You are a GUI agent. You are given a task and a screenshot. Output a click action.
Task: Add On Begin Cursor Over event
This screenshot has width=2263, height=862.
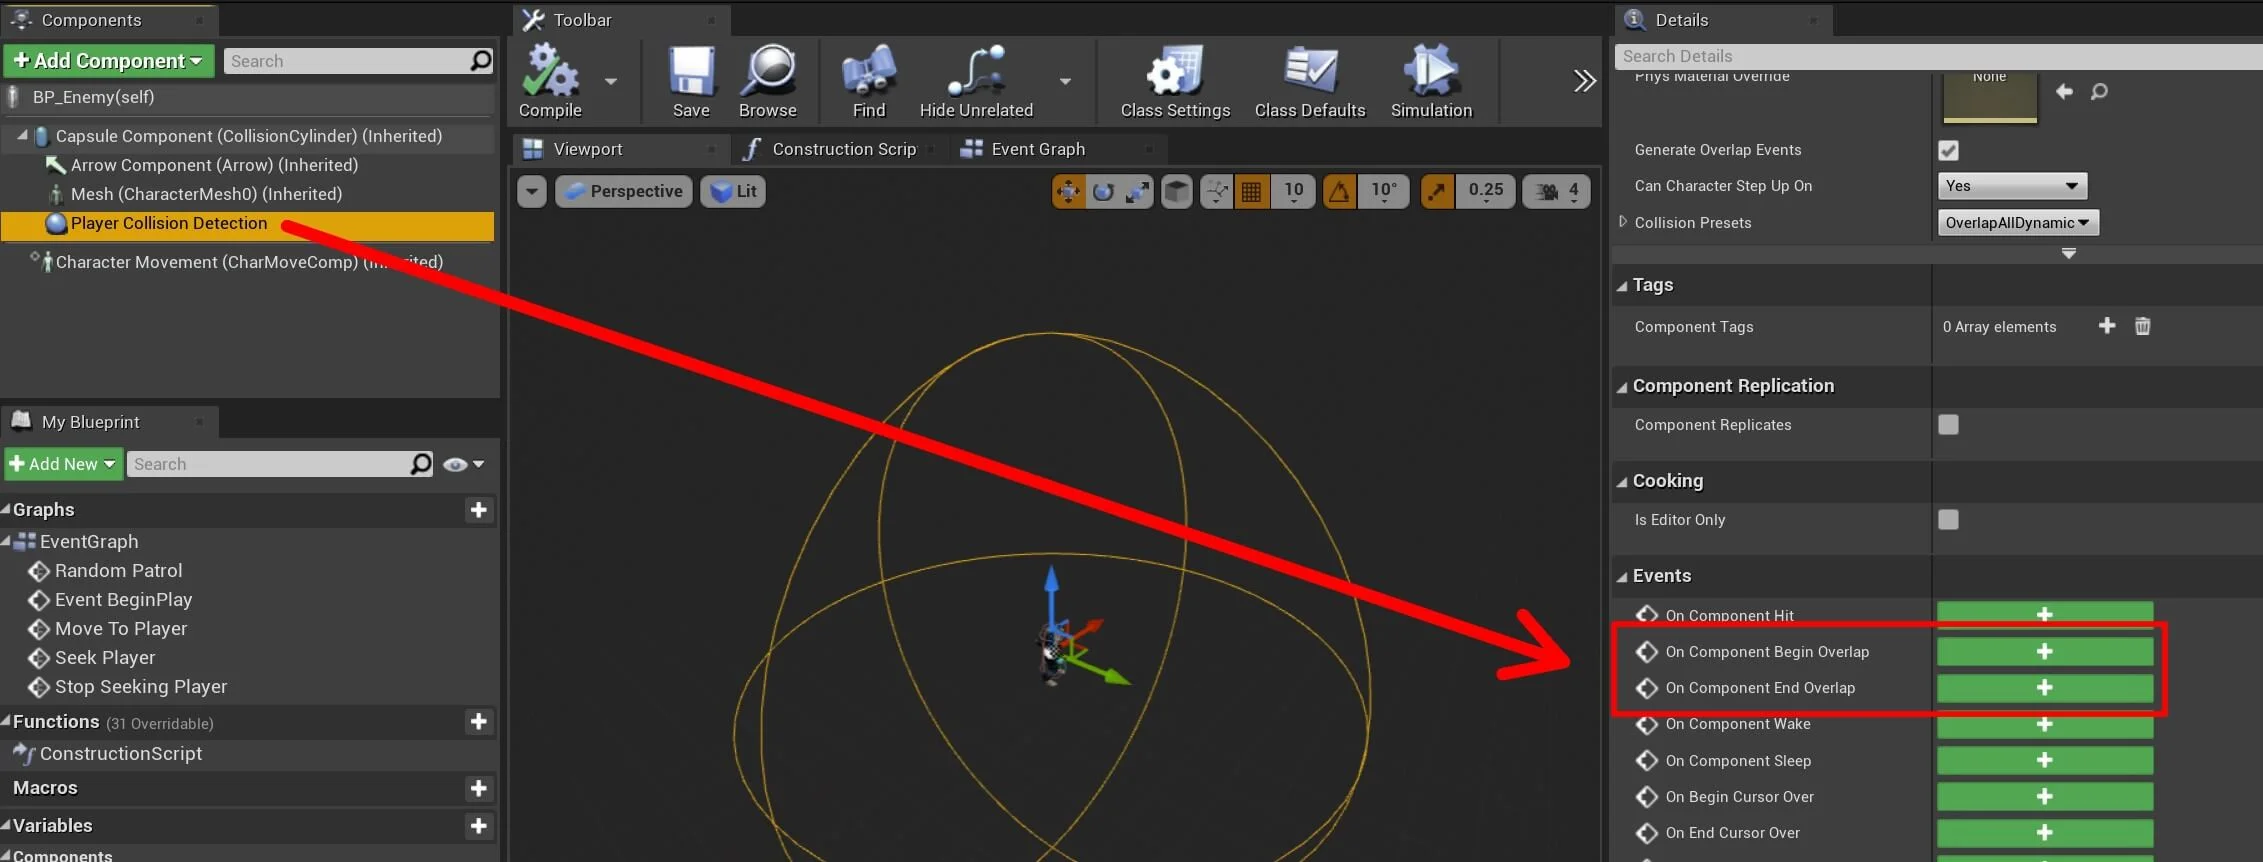tap(2045, 797)
